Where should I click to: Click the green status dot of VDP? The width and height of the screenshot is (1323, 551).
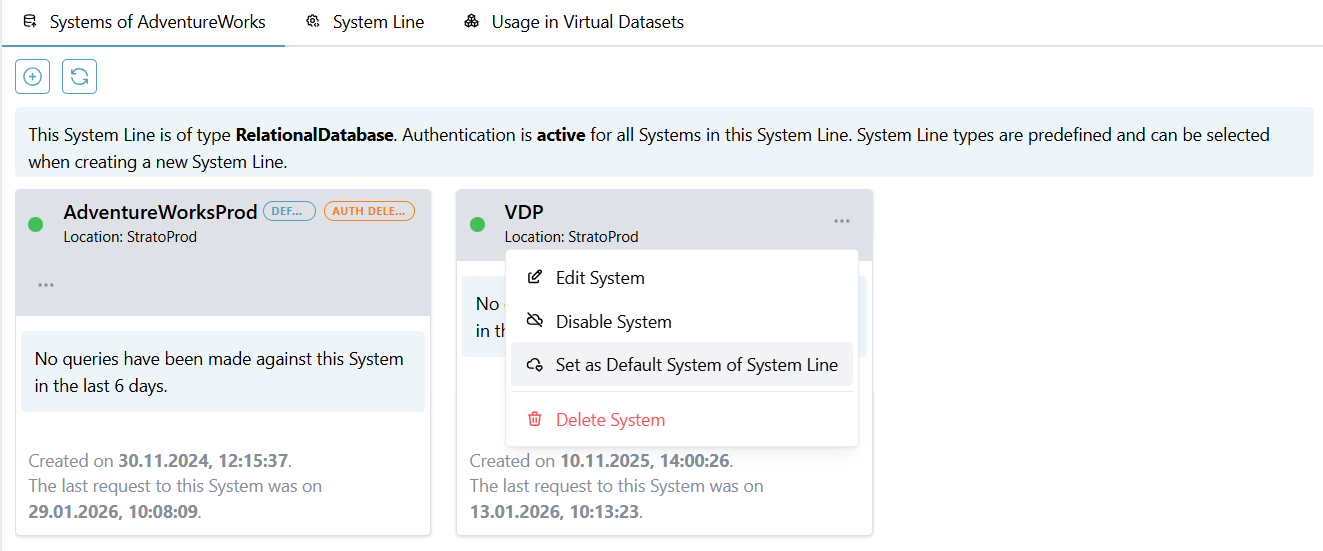(x=477, y=224)
